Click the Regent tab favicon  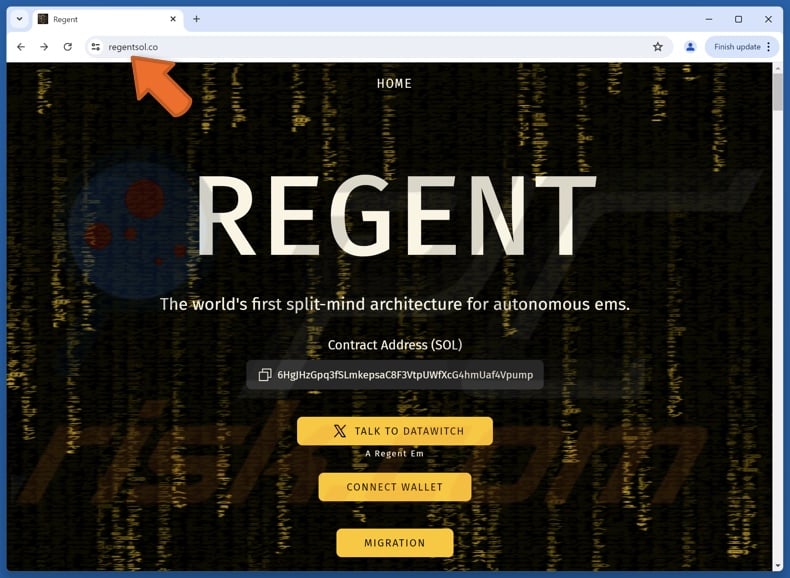pyautogui.click(x=43, y=19)
